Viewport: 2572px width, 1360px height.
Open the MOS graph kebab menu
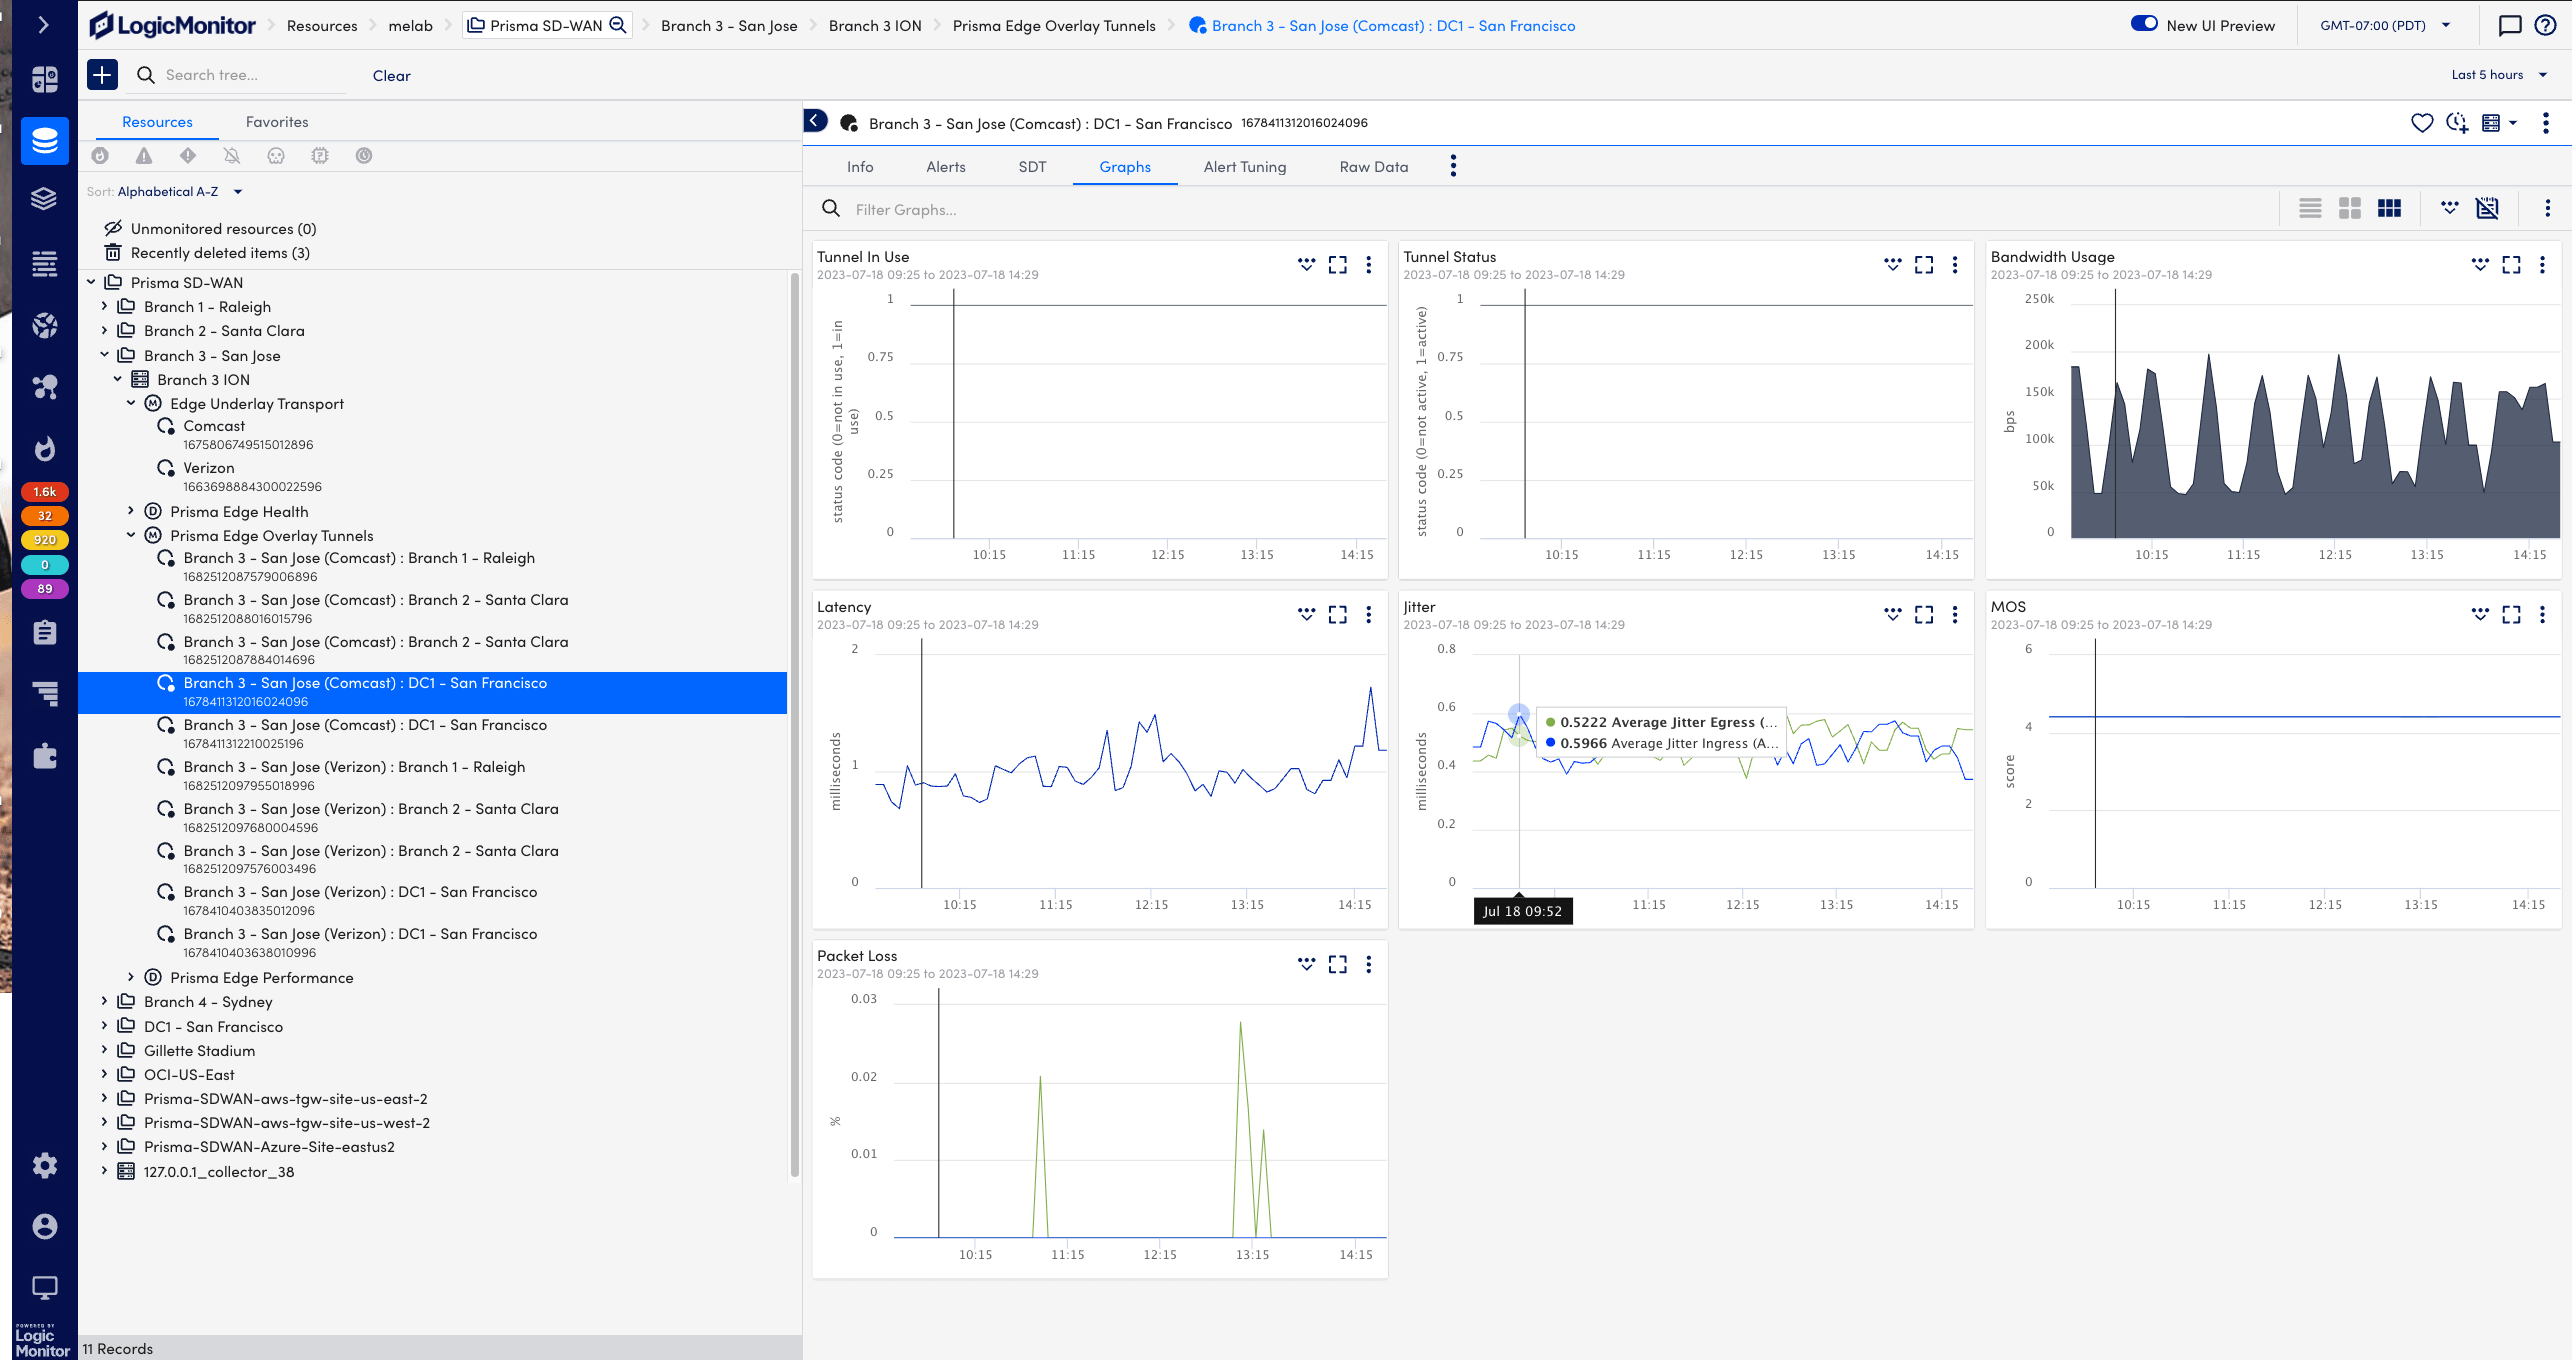click(x=2543, y=615)
